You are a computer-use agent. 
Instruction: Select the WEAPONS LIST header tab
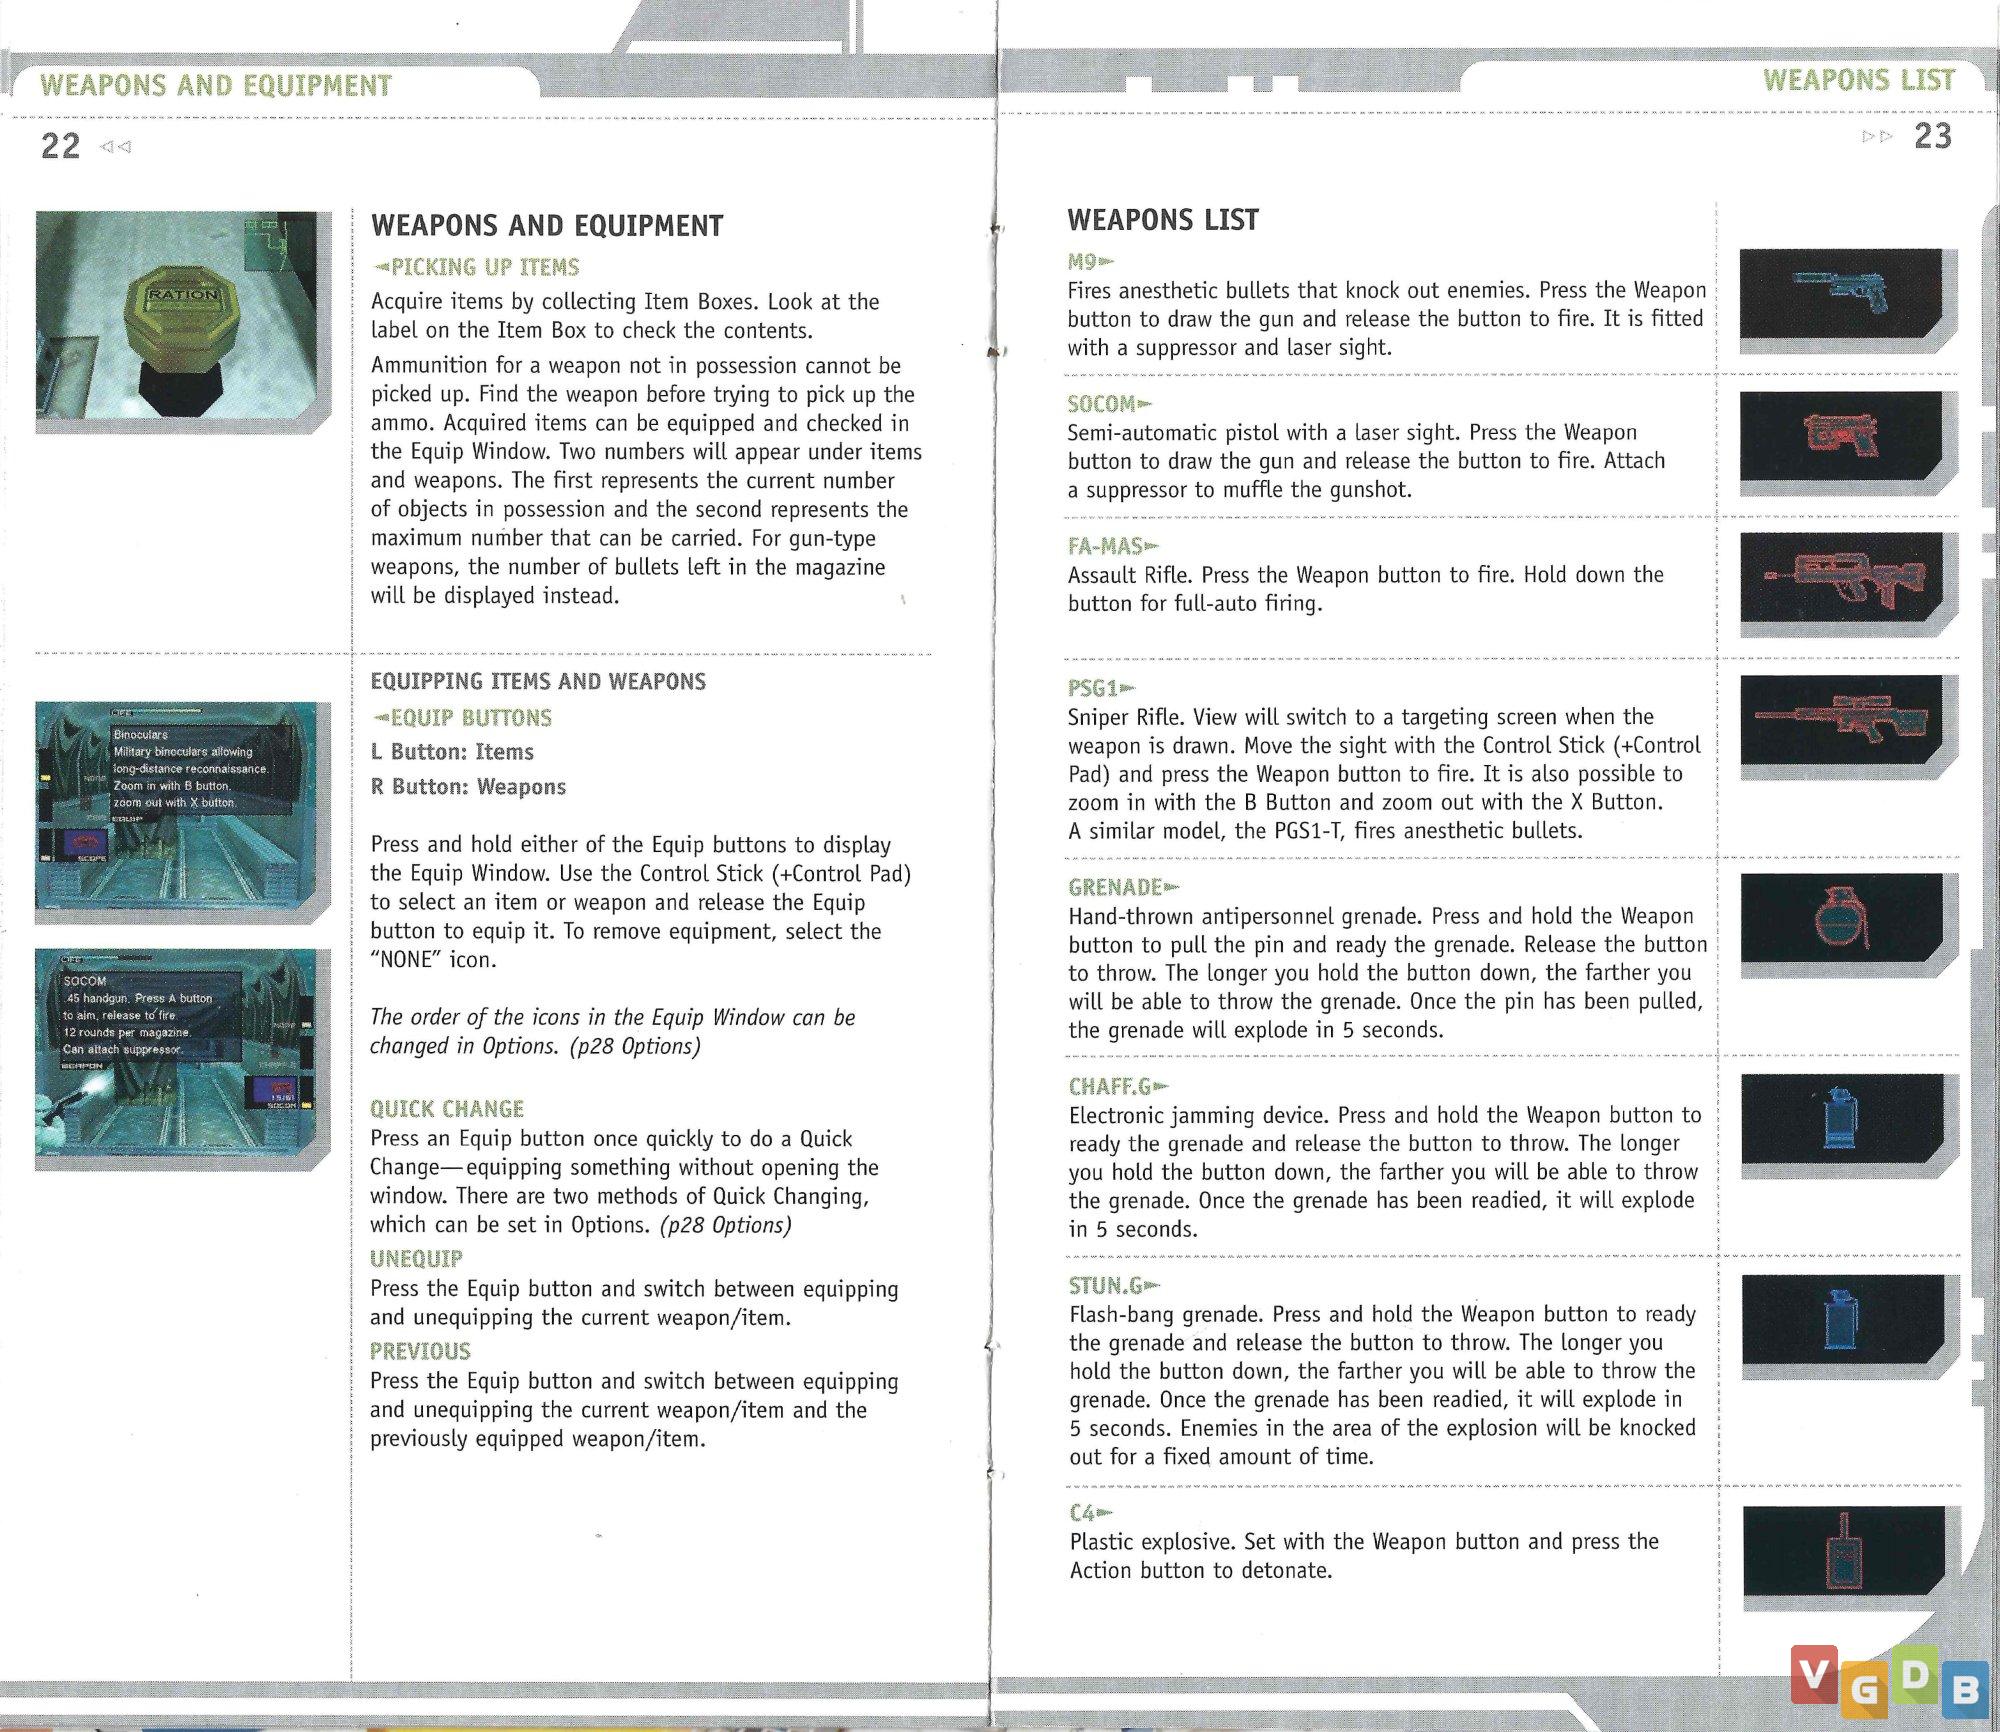click(x=1858, y=80)
